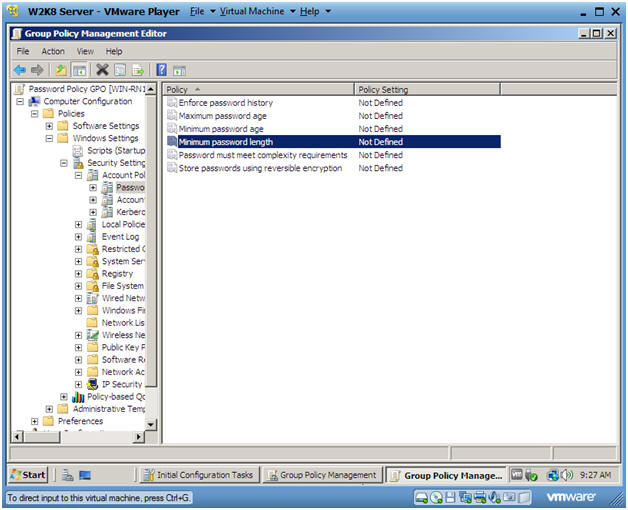Click the Up One Level folder icon
628x510 pixels.
click(x=61, y=70)
